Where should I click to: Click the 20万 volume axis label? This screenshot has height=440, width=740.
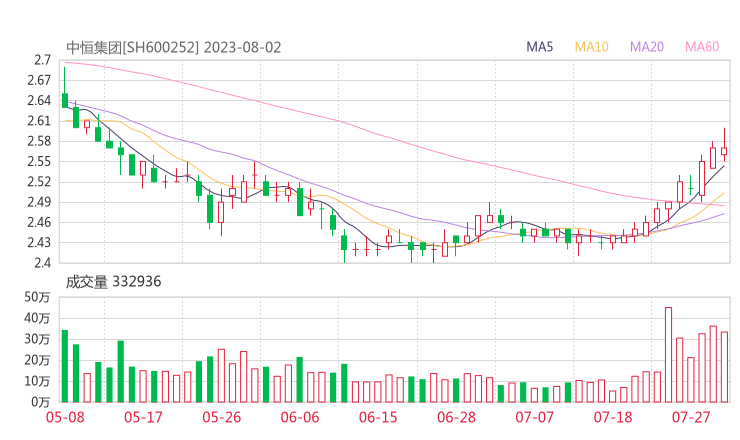point(37,360)
